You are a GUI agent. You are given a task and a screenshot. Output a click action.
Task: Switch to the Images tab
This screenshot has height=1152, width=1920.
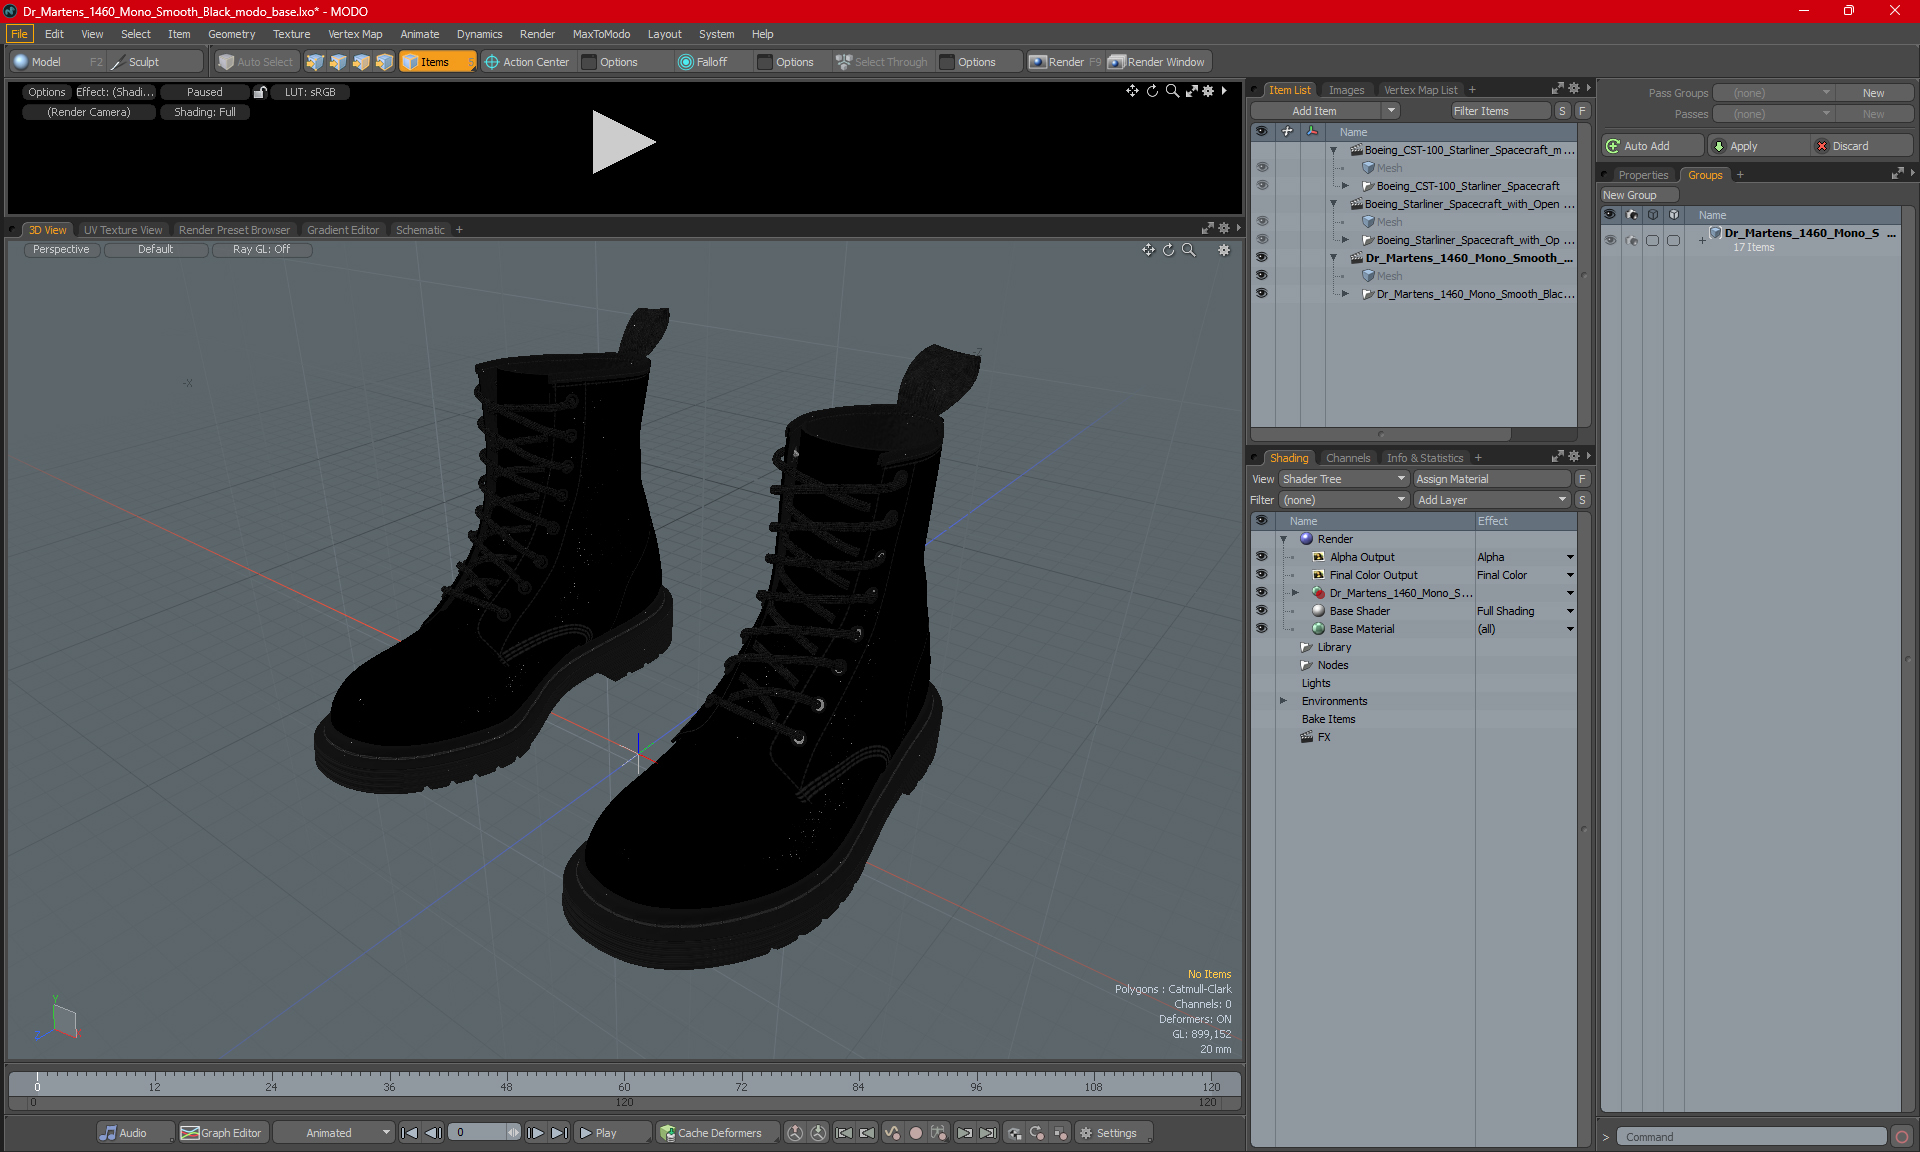click(1346, 90)
